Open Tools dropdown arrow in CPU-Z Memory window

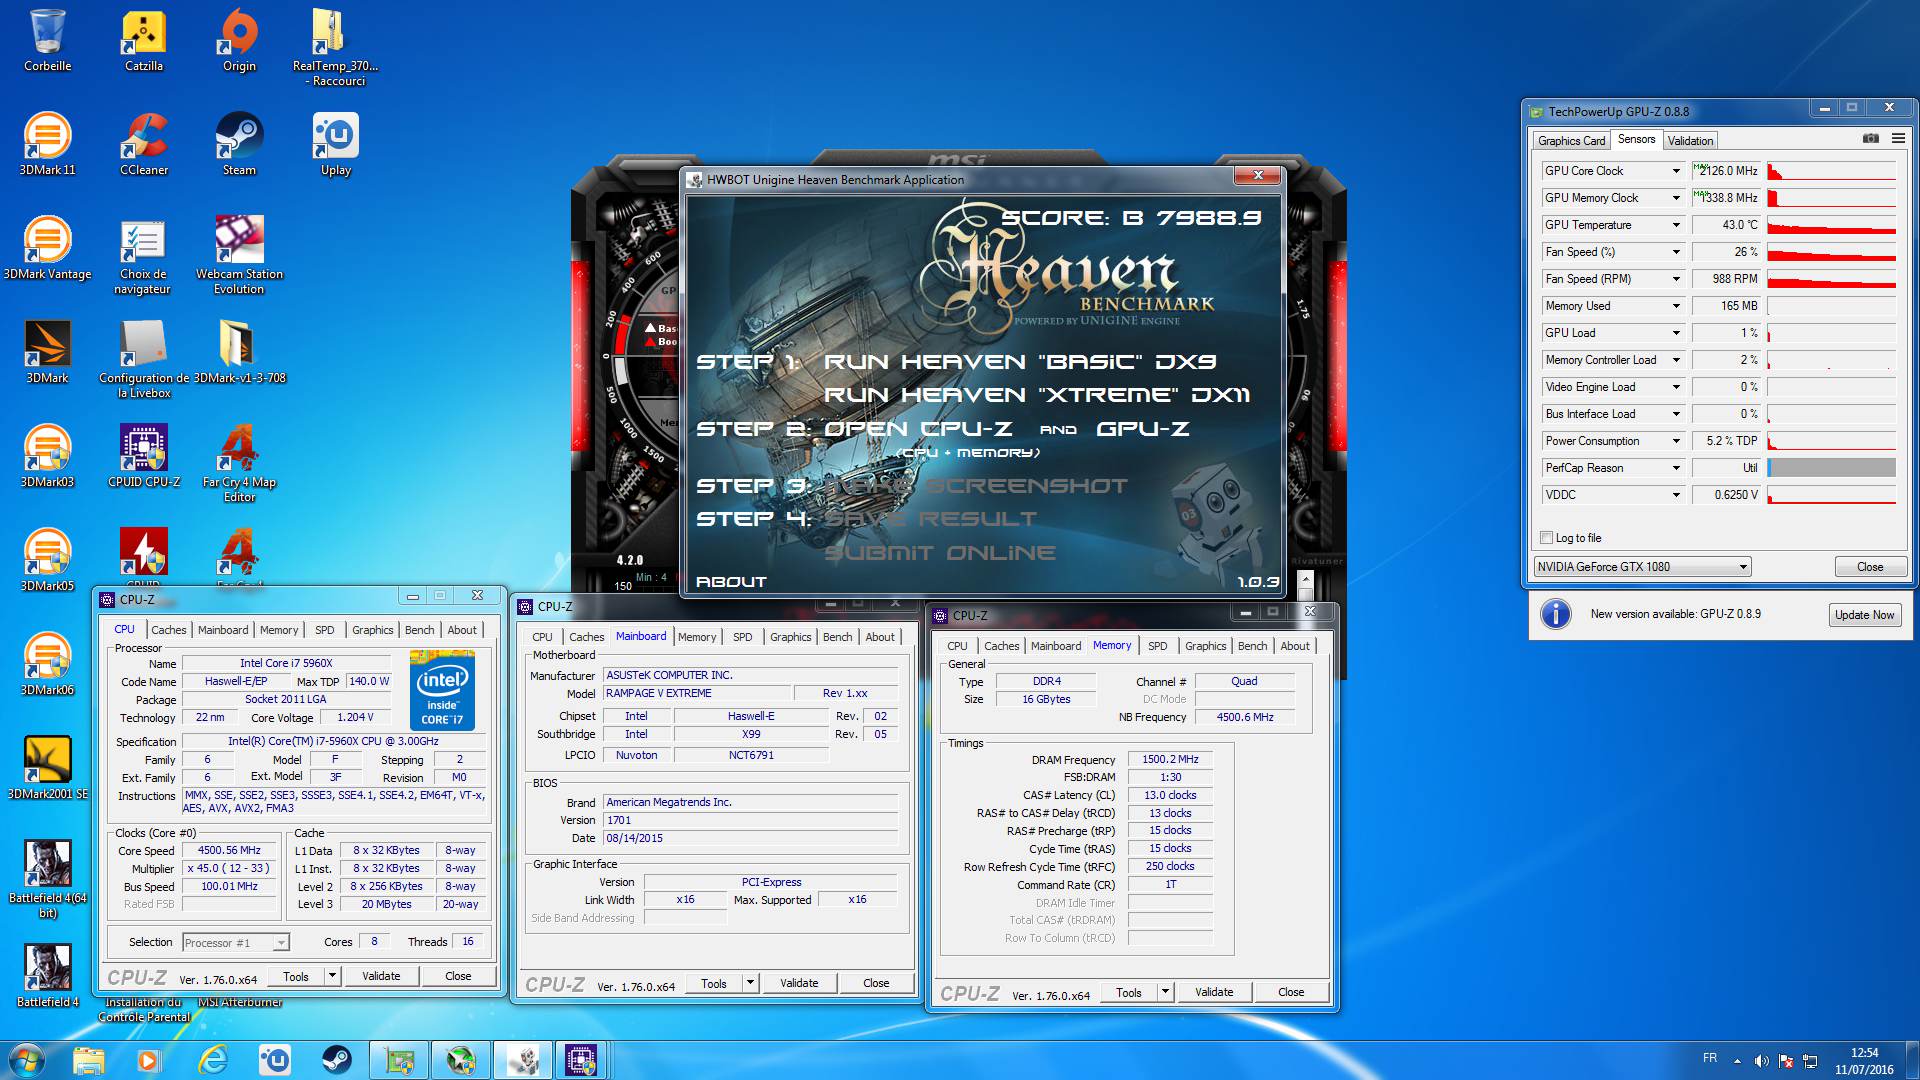point(1165,992)
